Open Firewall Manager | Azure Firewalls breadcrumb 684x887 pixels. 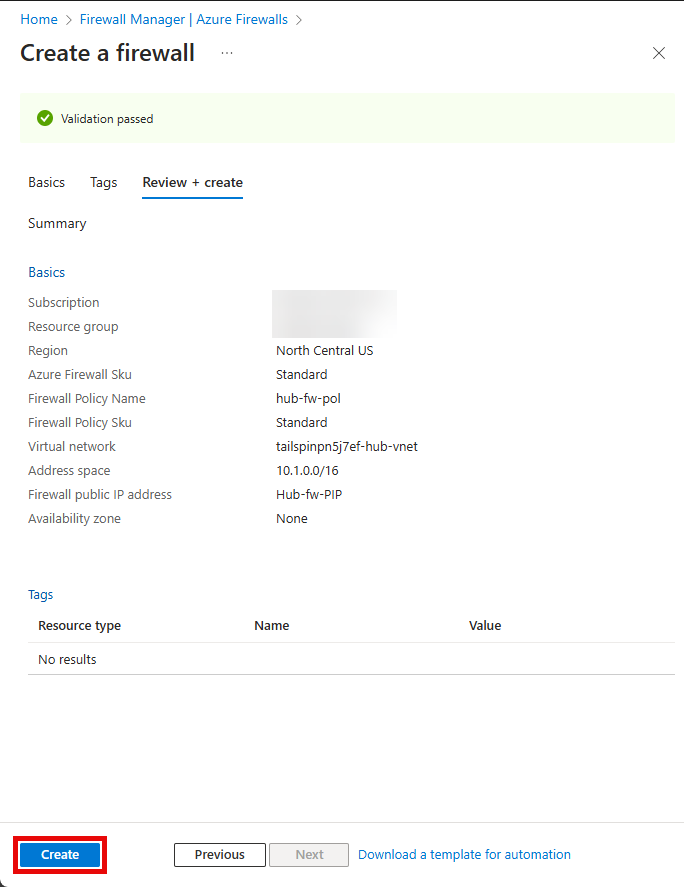pos(184,19)
